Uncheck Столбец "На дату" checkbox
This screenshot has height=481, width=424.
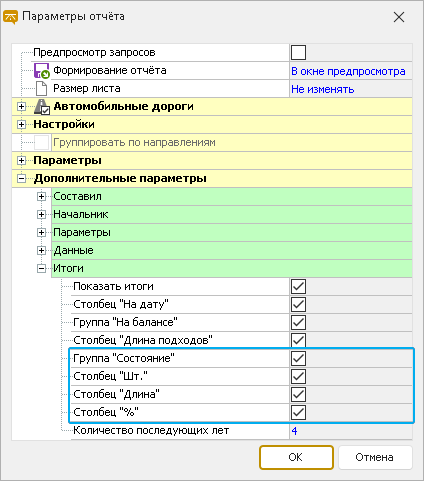point(298,304)
